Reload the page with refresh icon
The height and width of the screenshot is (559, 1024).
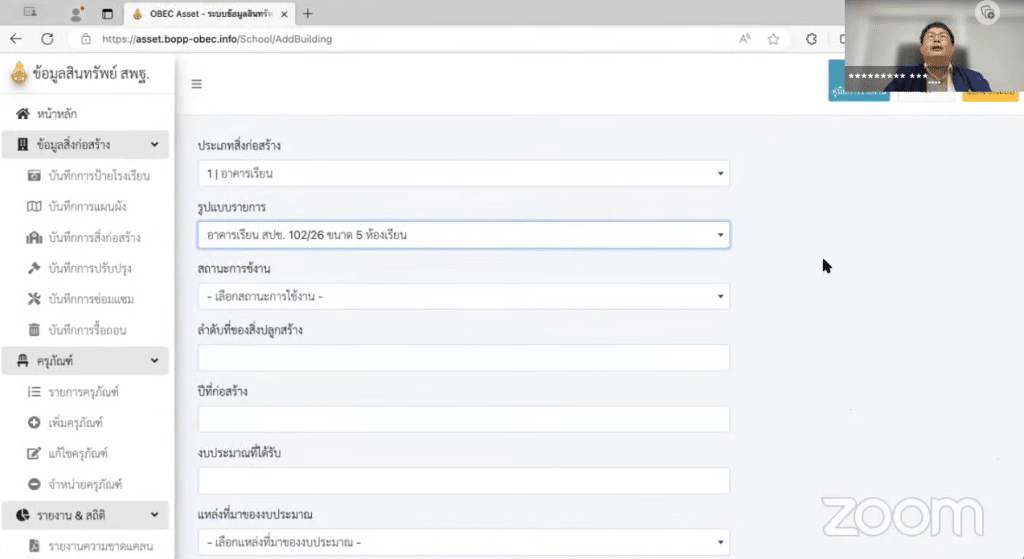48,39
